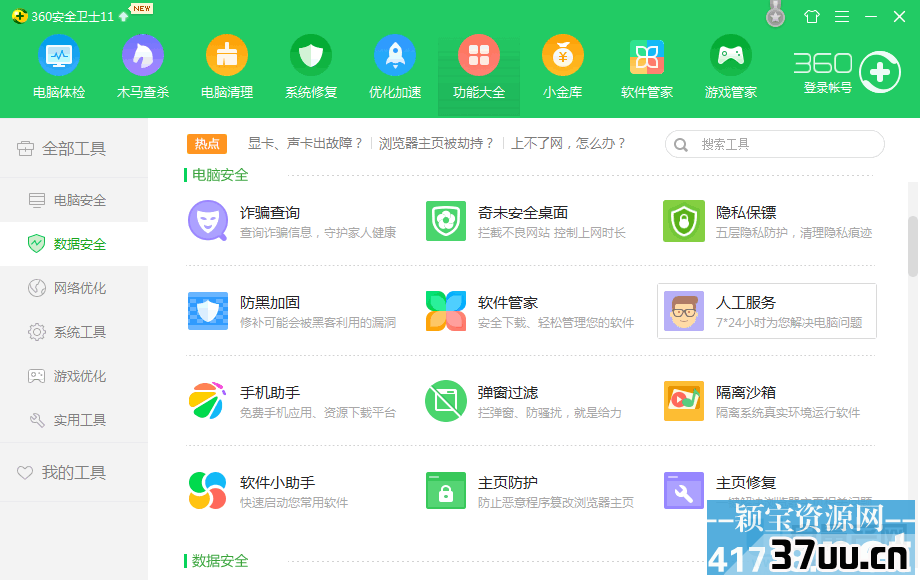The height and width of the screenshot is (580, 920).
Task: Switch to 功能大全 toolbar tab
Action: point(479,76)
